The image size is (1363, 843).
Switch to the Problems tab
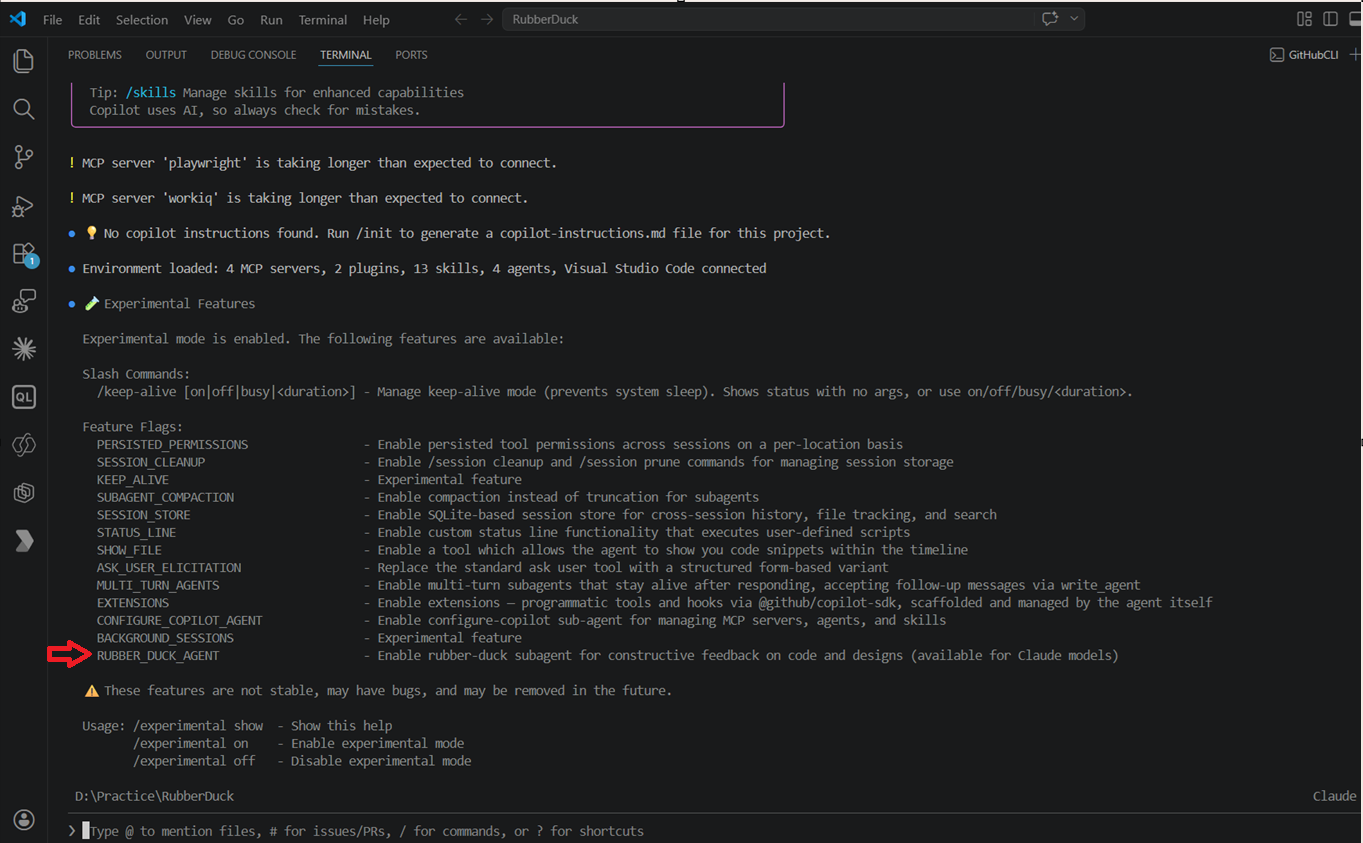(95, 55)
